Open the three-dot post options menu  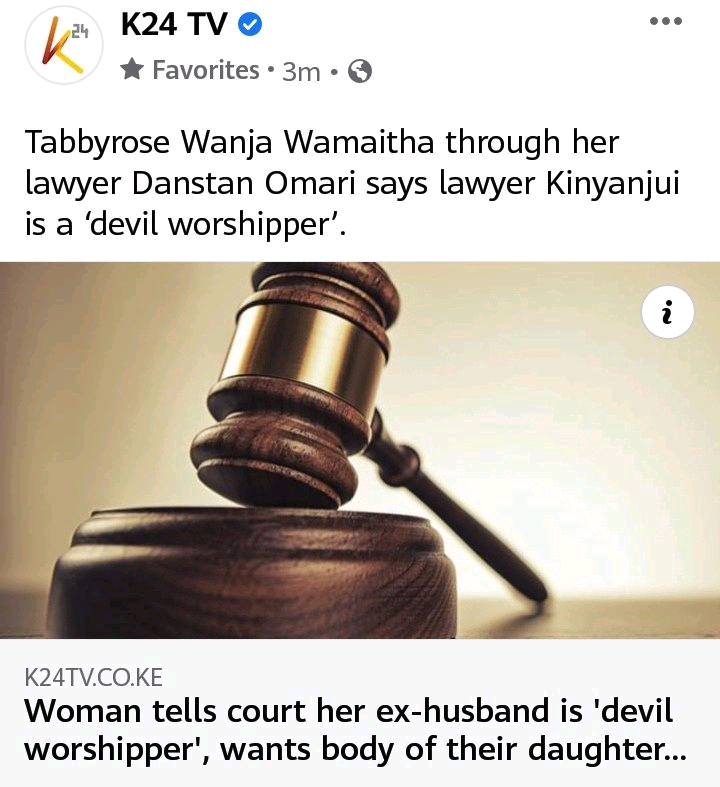pos(665,21)
